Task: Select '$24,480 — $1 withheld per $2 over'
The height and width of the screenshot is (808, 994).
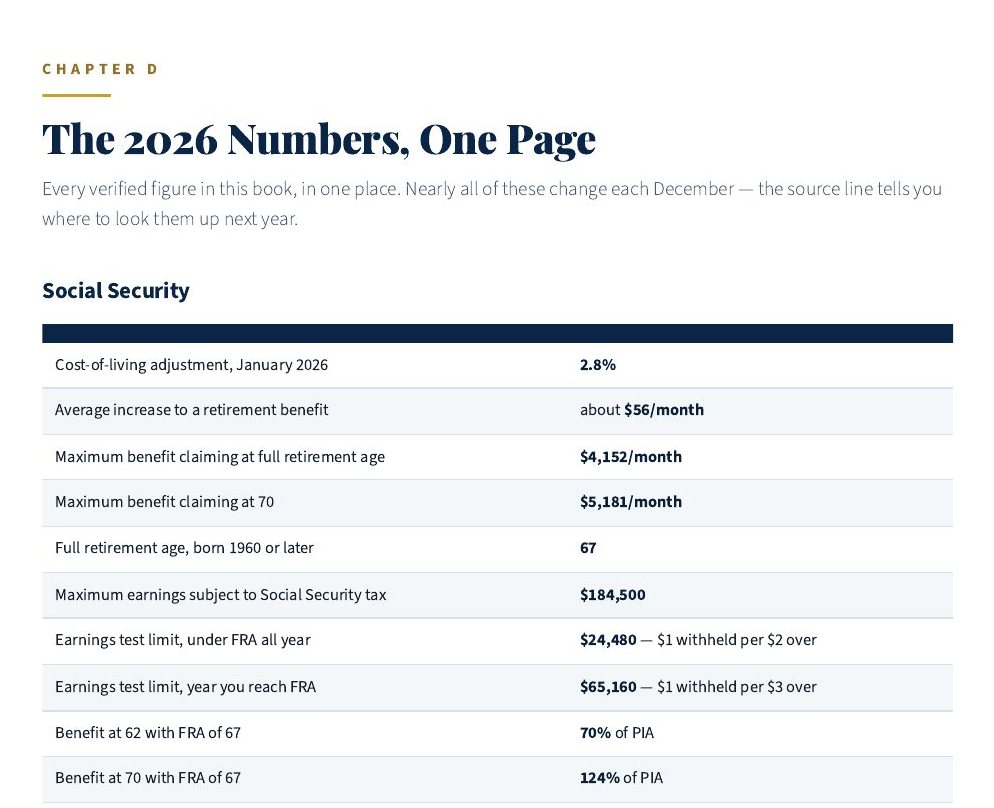Action: pos(698,640)
